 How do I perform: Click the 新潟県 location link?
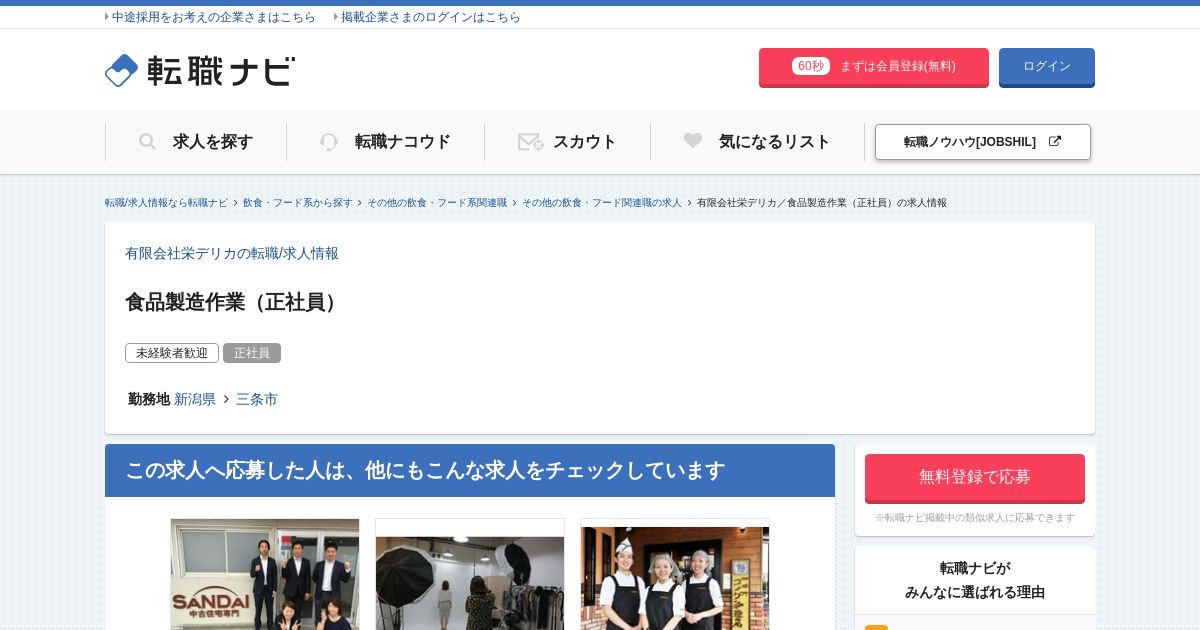tap(195, 399)
